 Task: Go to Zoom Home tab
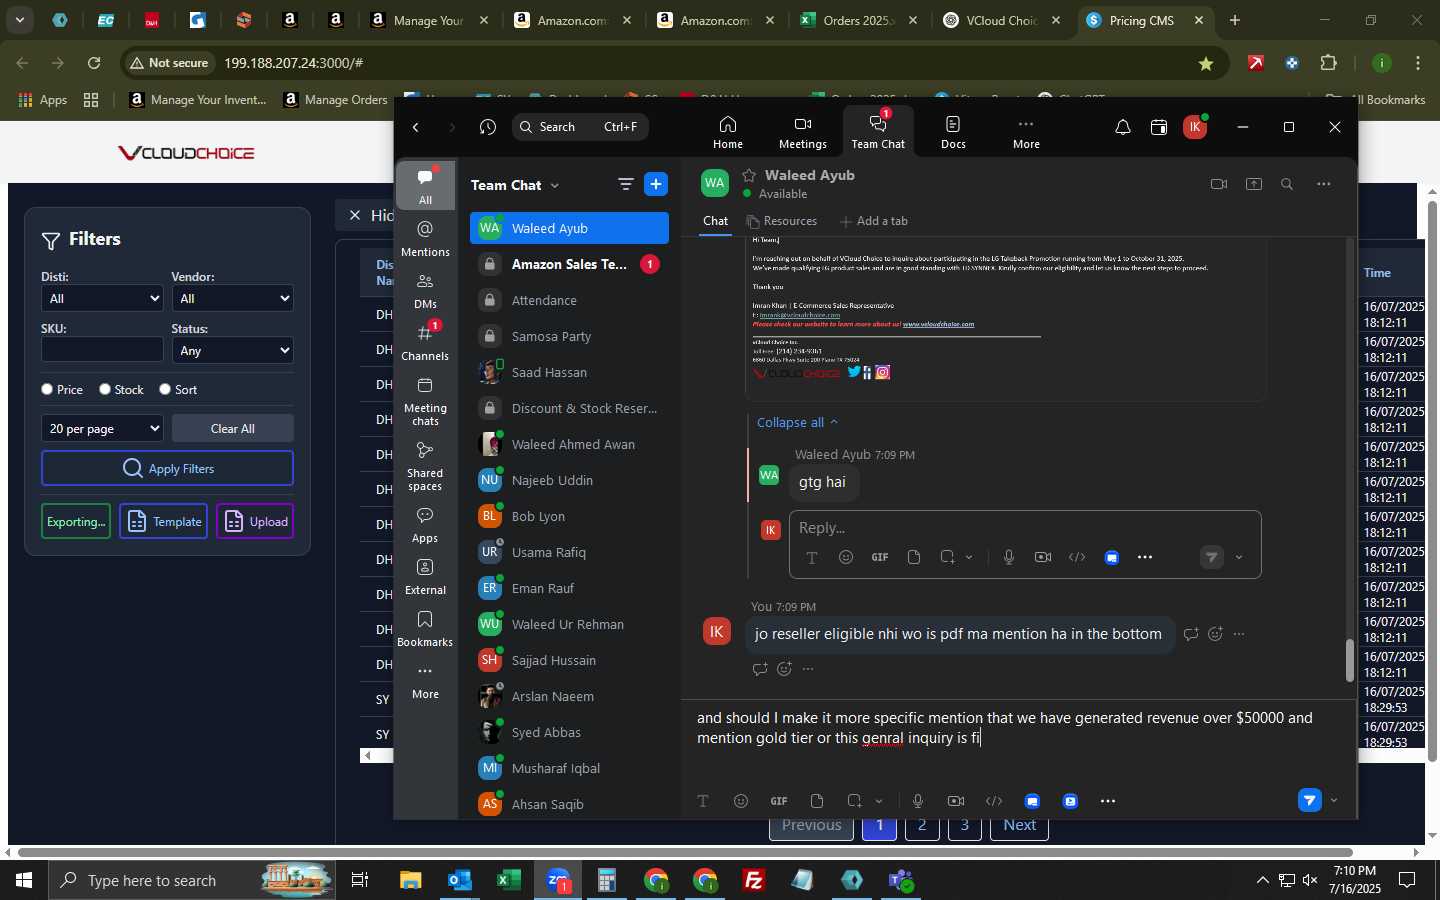coord(728,132)
